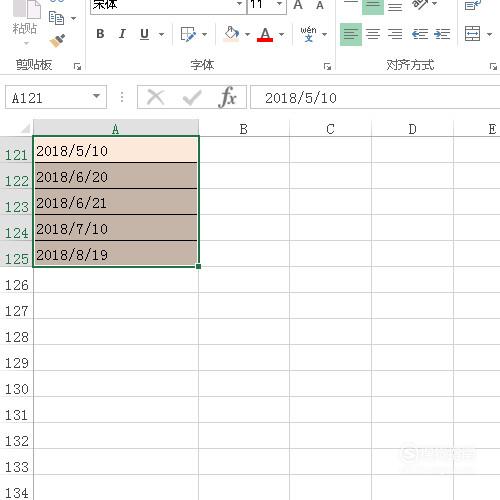The image size is (500, 500).
Task: Click Format Painter brush icon
Action: 57,41
